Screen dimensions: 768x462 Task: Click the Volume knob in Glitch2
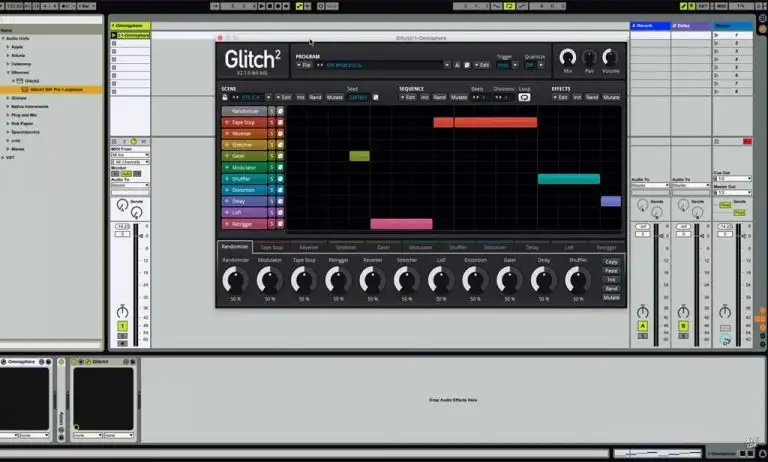tap(610, 57)
